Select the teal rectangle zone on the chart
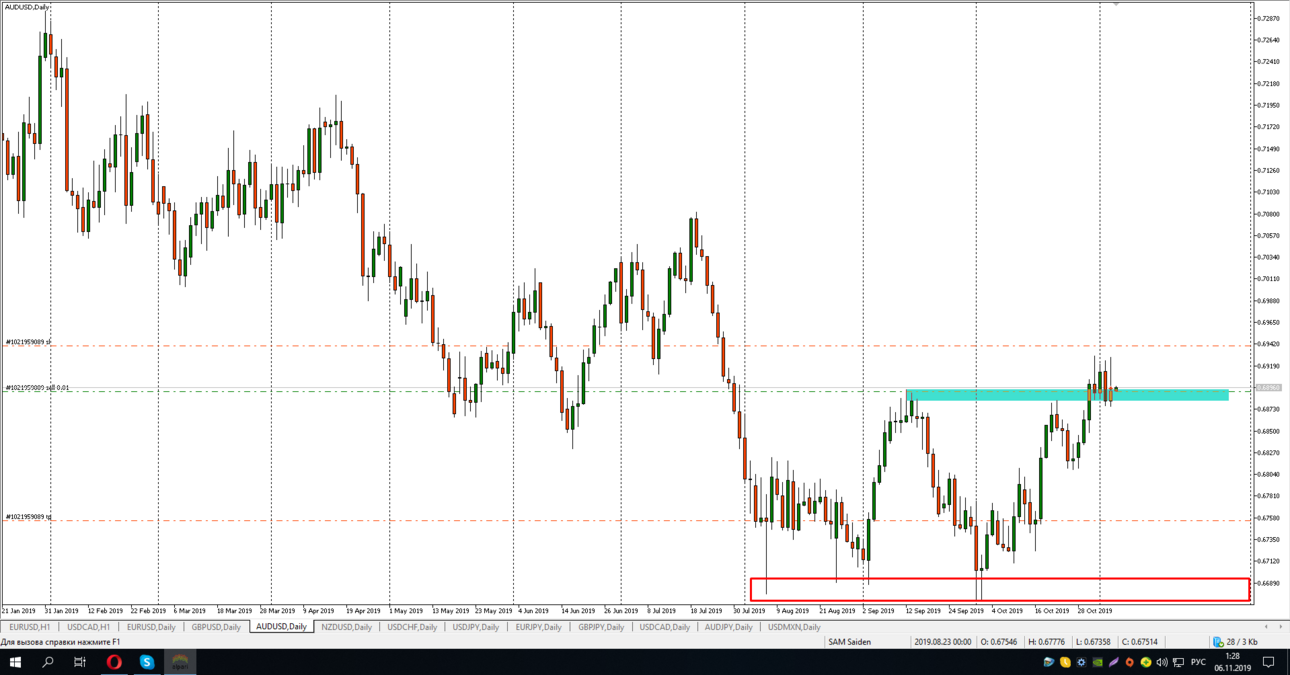Viewport: 1290px width, 675px height. 1068,395
